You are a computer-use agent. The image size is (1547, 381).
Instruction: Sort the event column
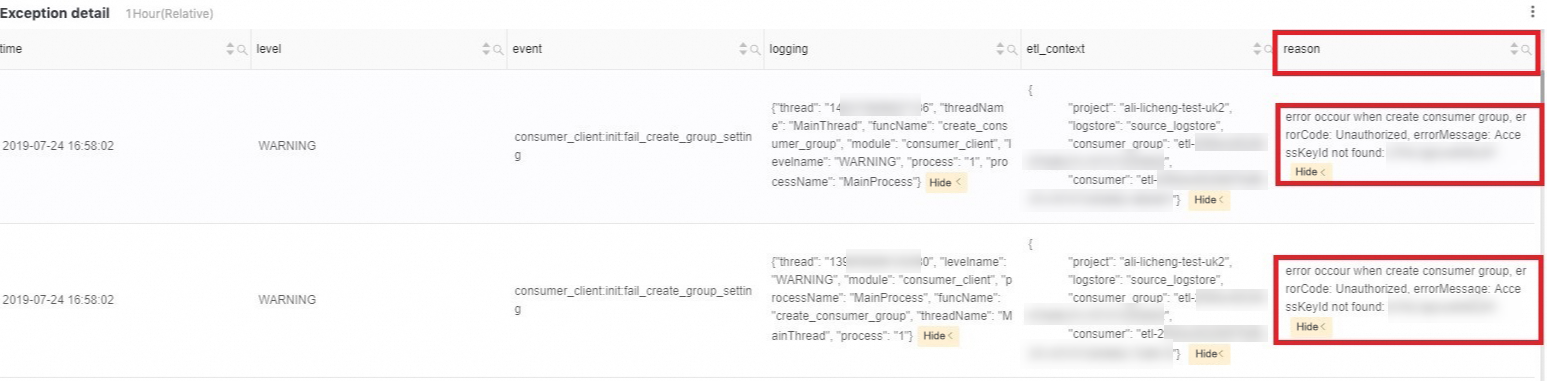(742, 48)
